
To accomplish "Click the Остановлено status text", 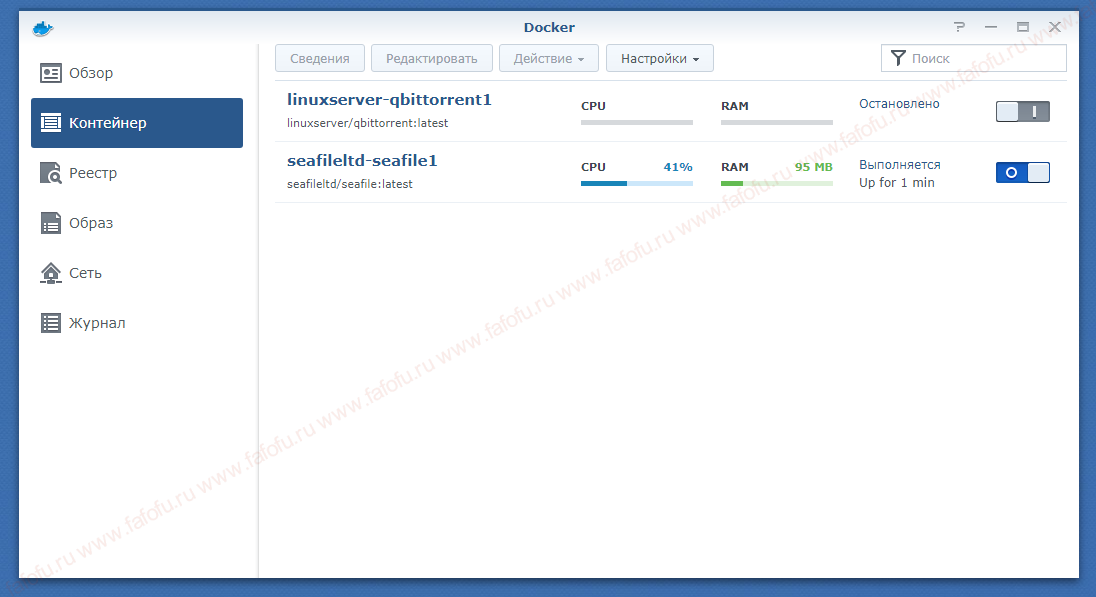I will click(899, 103).
